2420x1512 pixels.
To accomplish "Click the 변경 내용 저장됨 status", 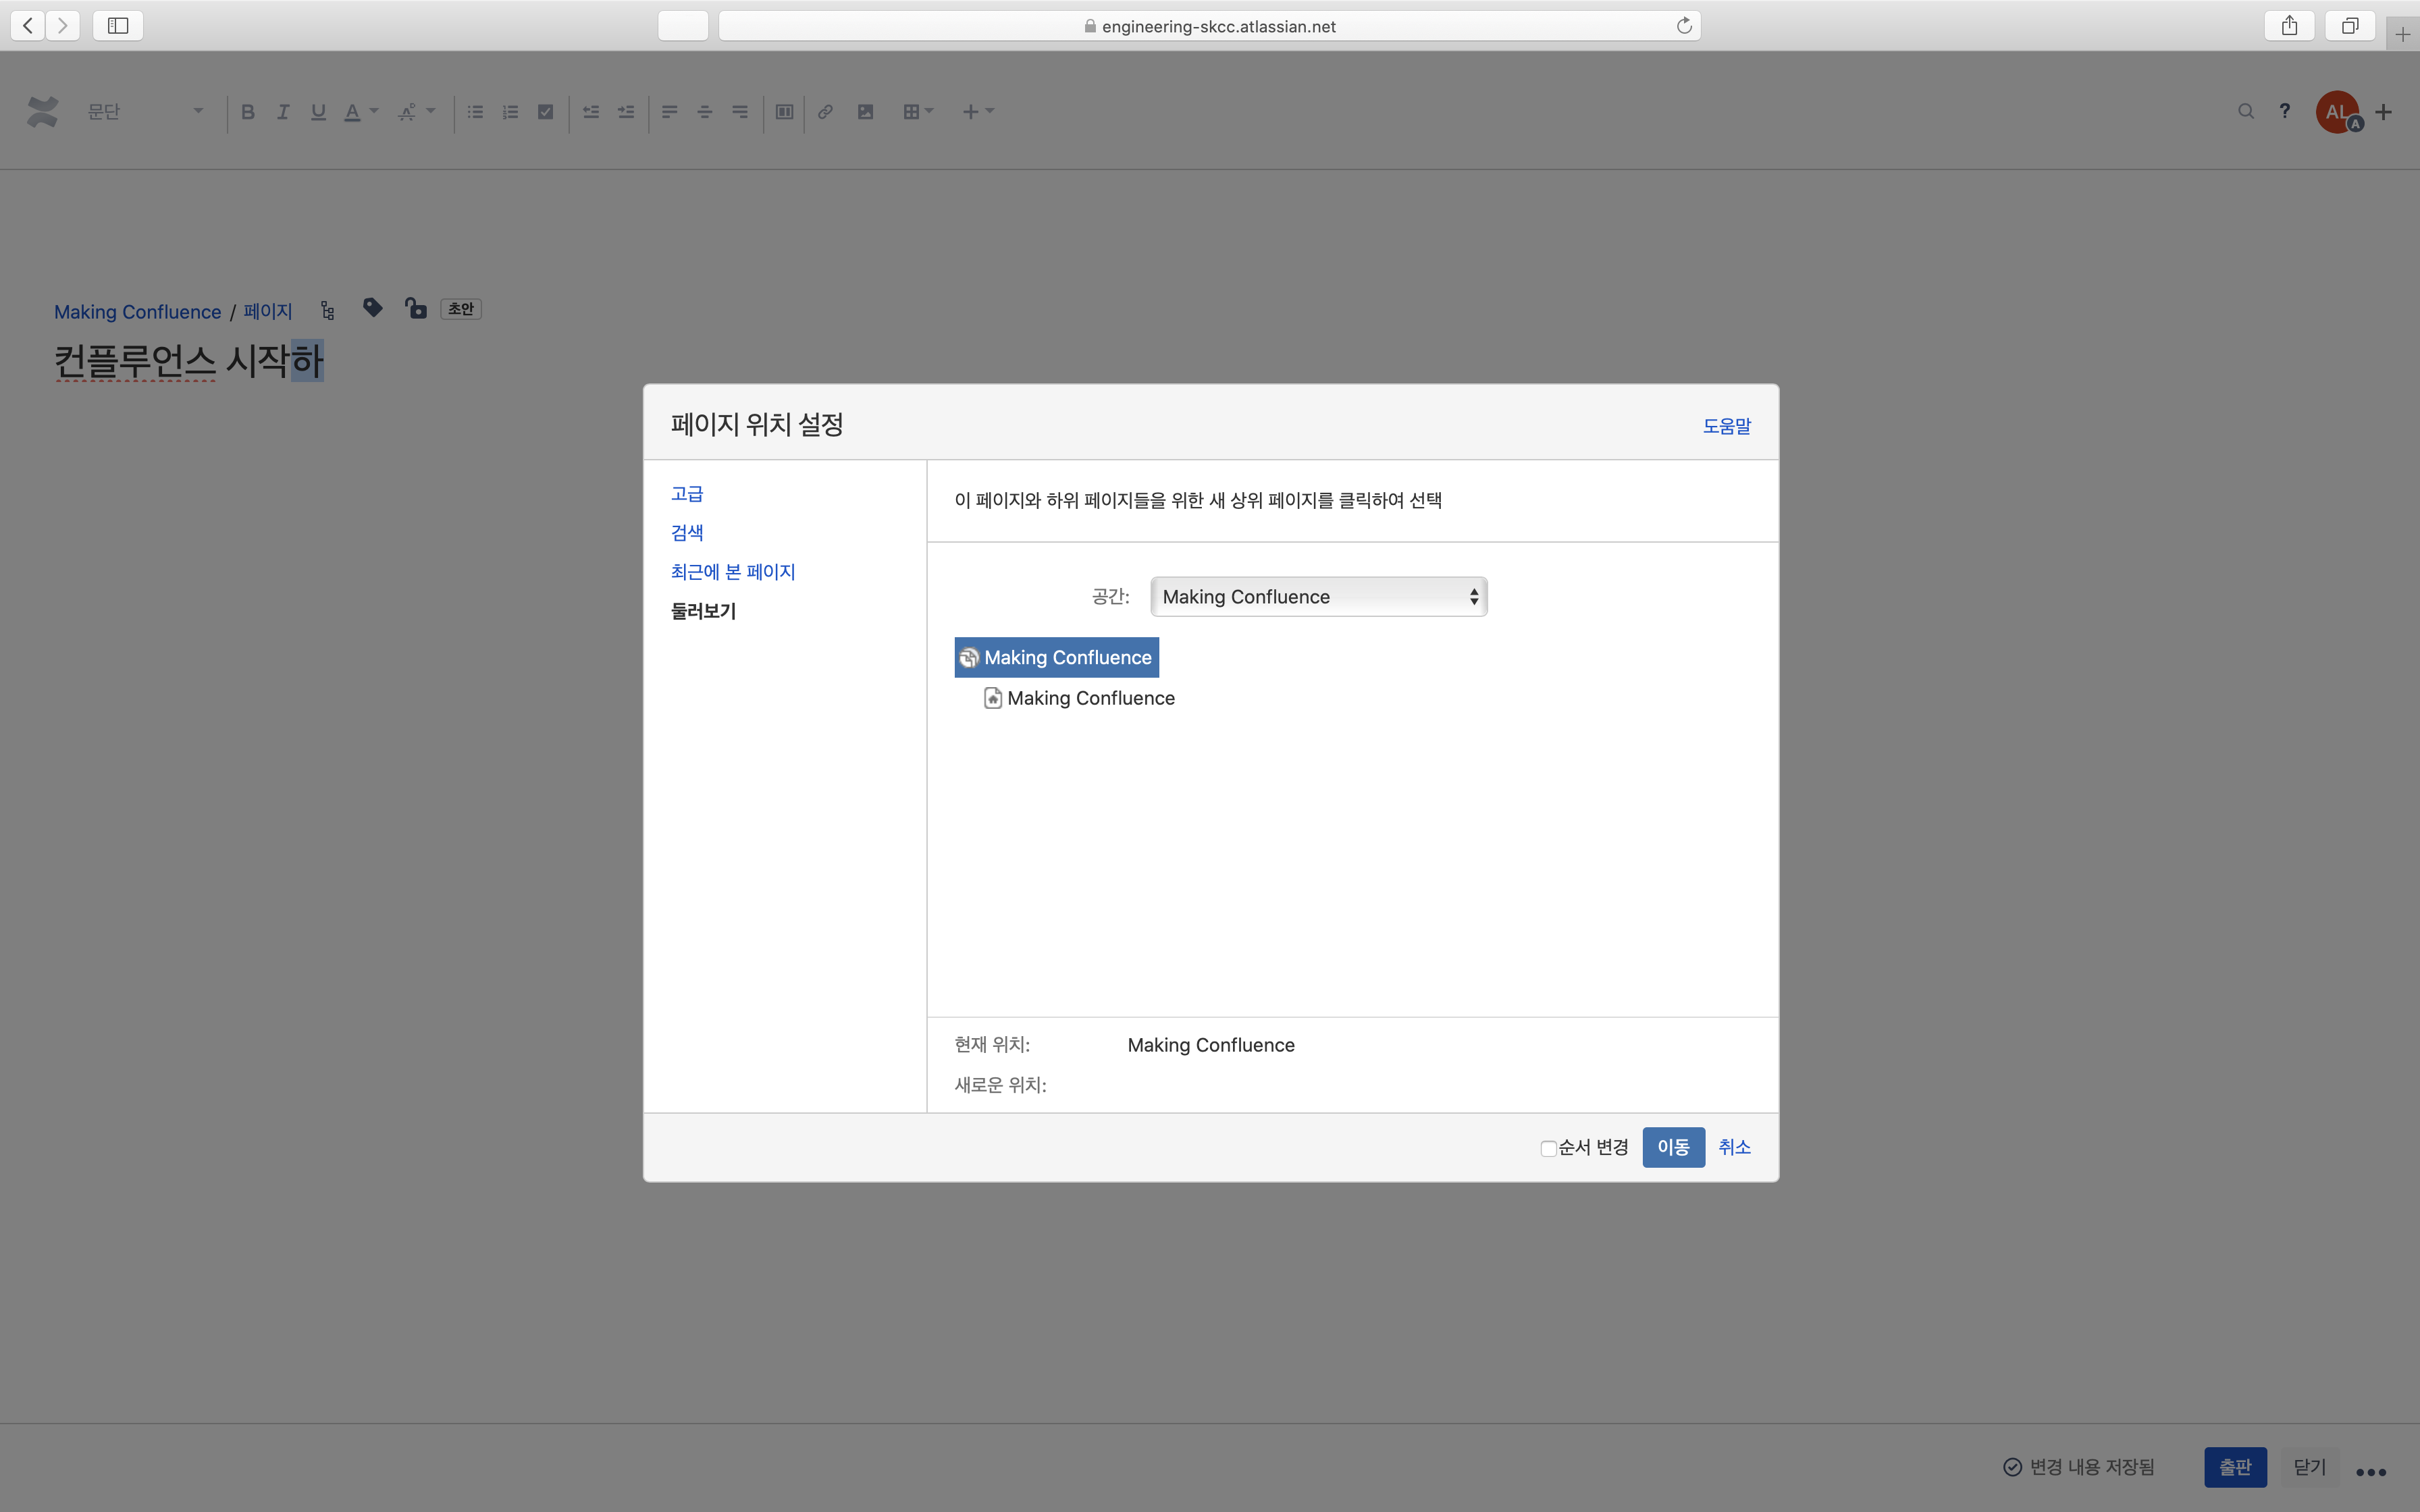I will tap(2080, 1467).
